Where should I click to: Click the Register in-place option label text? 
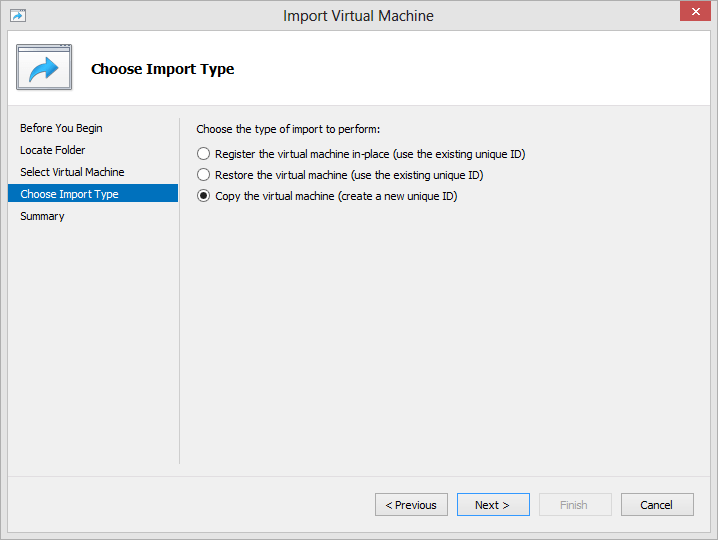(370, 154)
